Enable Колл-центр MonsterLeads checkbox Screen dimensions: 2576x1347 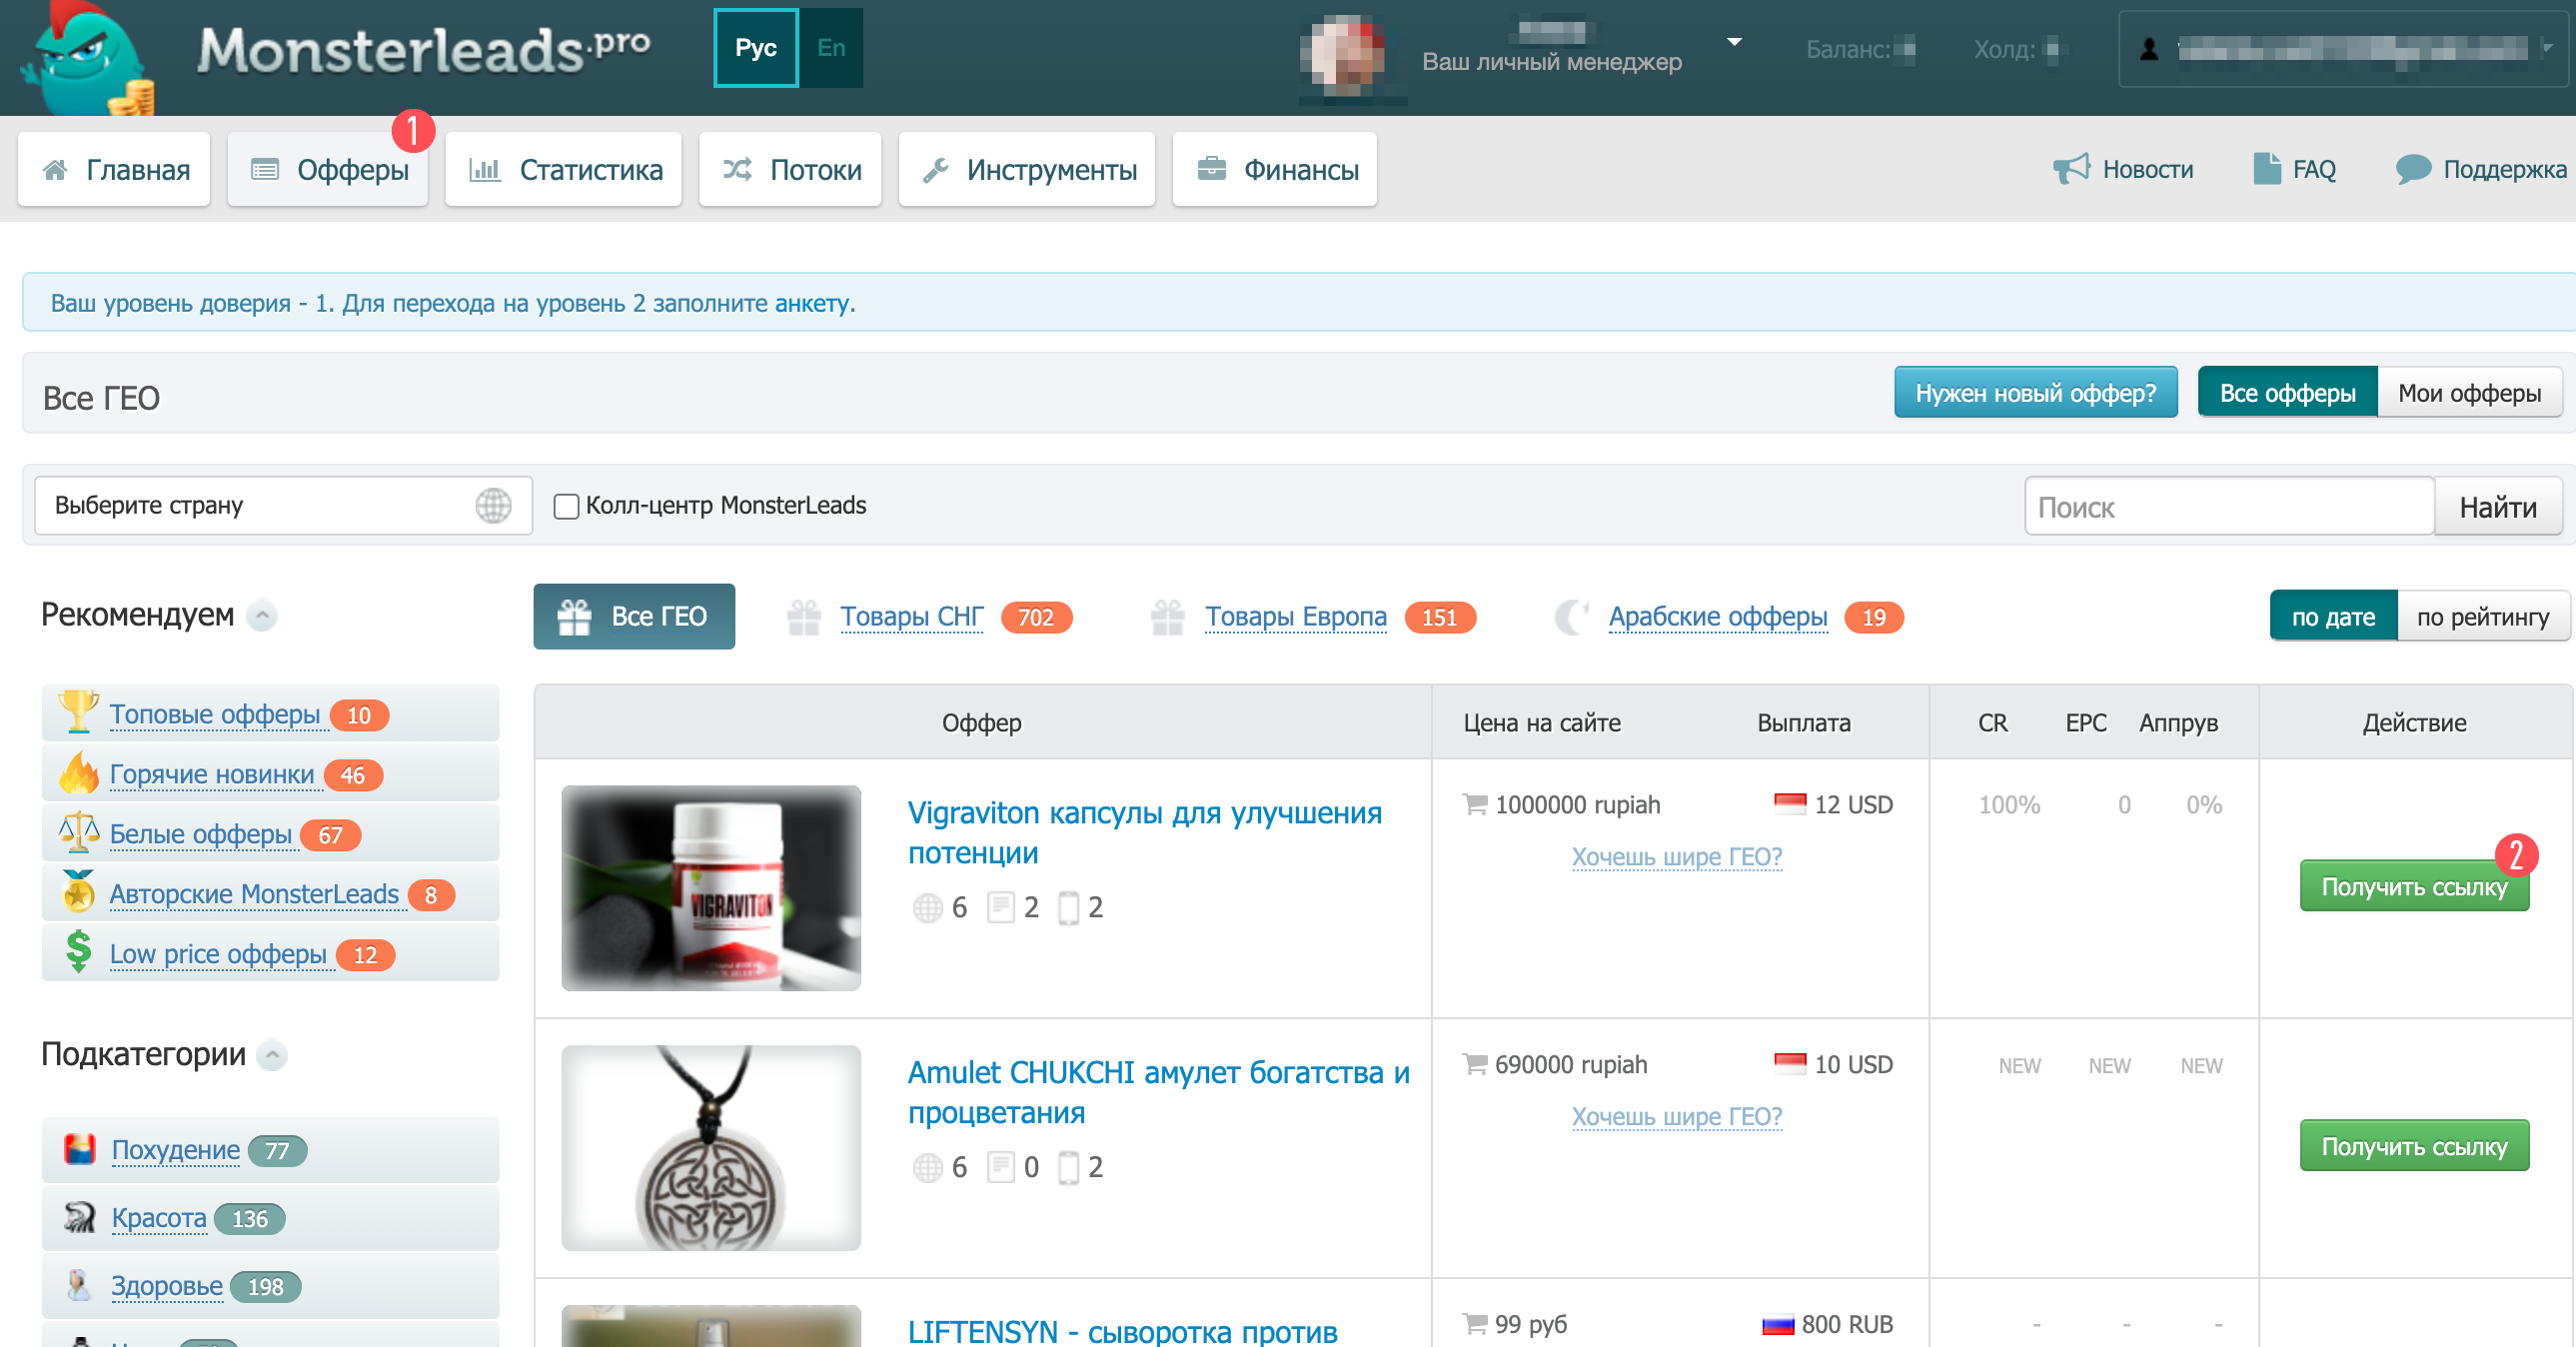(x=566, y=507)
